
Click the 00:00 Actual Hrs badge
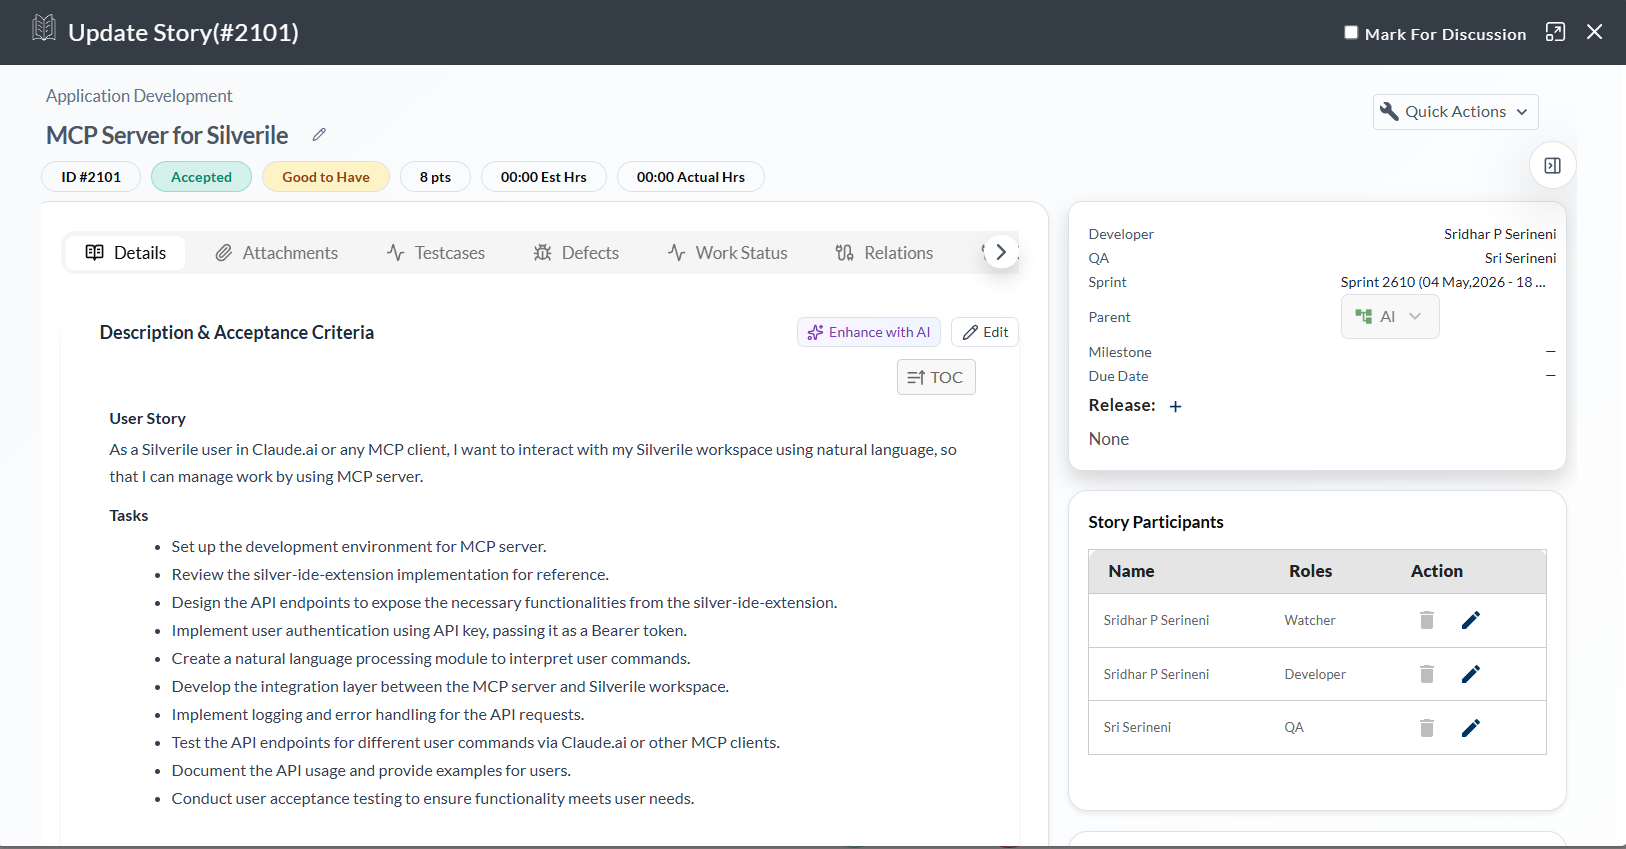(691, 177)
